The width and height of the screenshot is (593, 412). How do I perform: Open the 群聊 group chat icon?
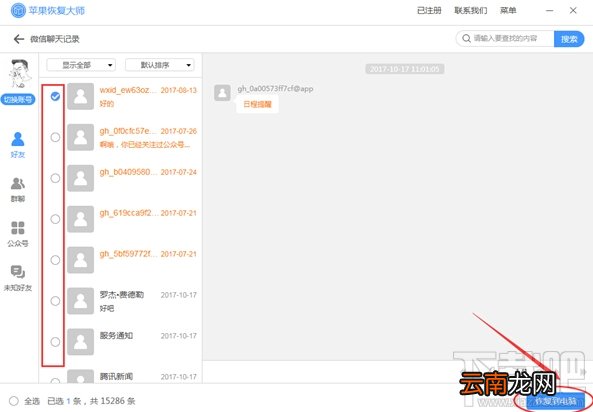pos(18,189)
